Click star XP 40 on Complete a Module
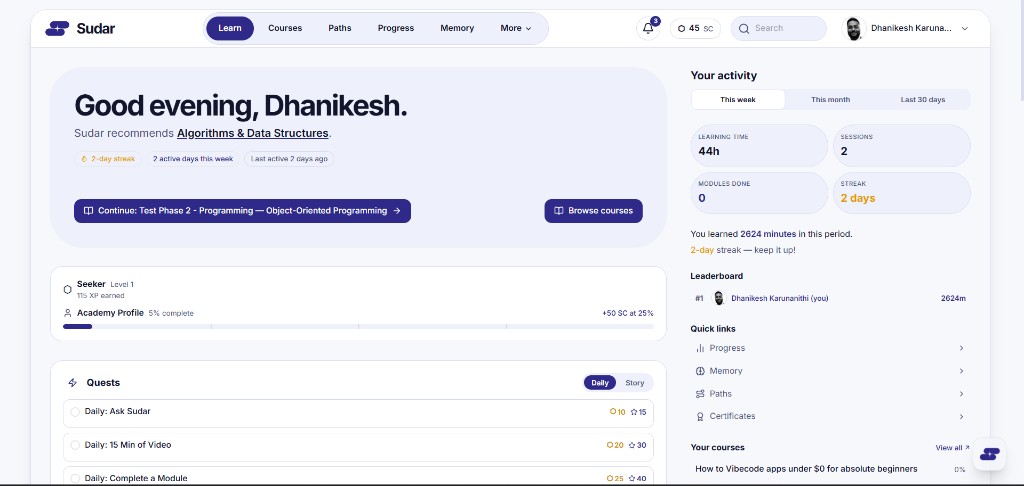 [637, 478]
